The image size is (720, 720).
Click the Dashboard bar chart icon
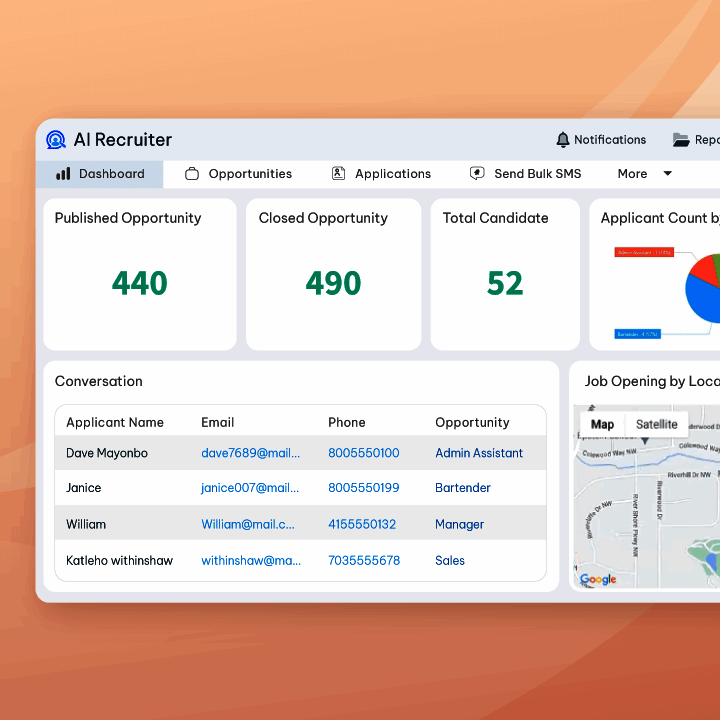pyautogui.click(x=63, y=174)
